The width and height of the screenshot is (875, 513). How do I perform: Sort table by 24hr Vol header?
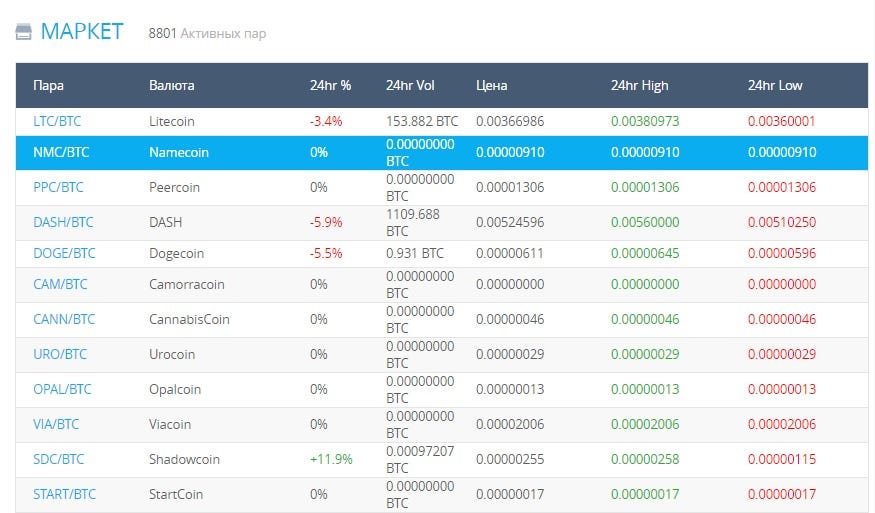click(410, 85)
